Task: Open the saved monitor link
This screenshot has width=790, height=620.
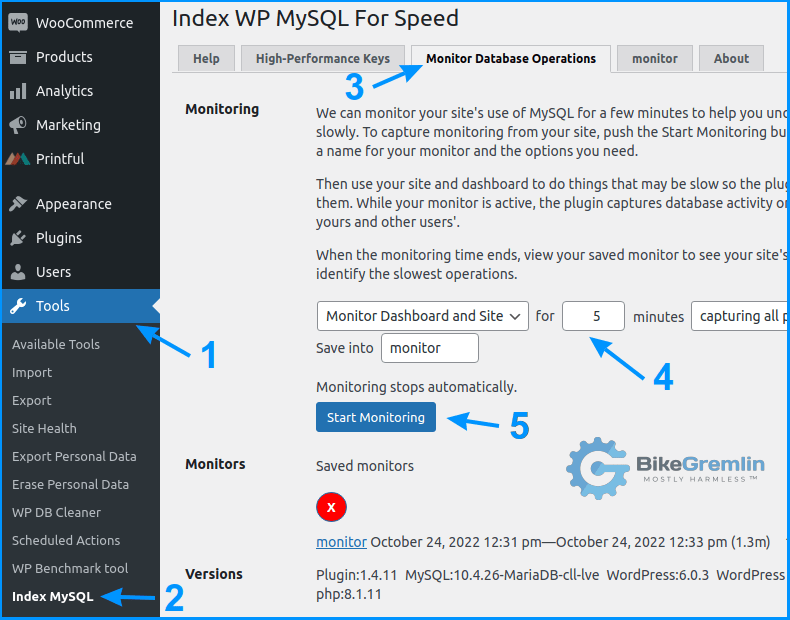Action: [341, 542]
